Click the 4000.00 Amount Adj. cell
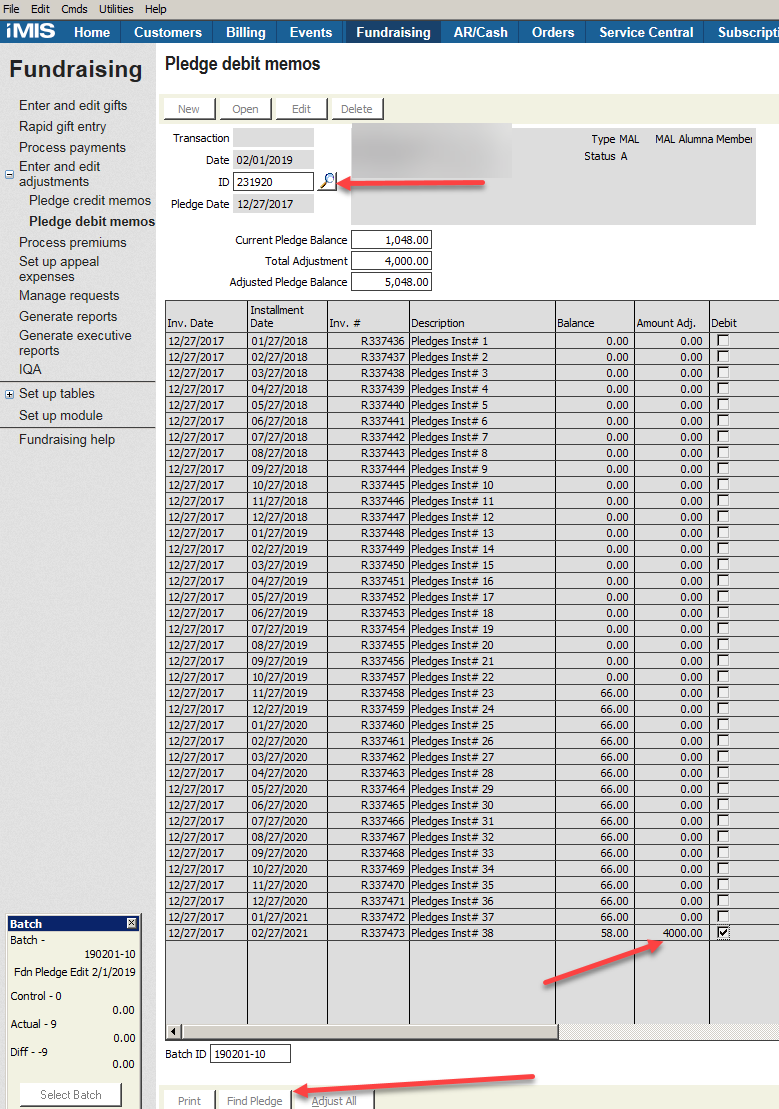Image resolution: width=779 pixels, height=1109 pixels. [x=672, y=933]
